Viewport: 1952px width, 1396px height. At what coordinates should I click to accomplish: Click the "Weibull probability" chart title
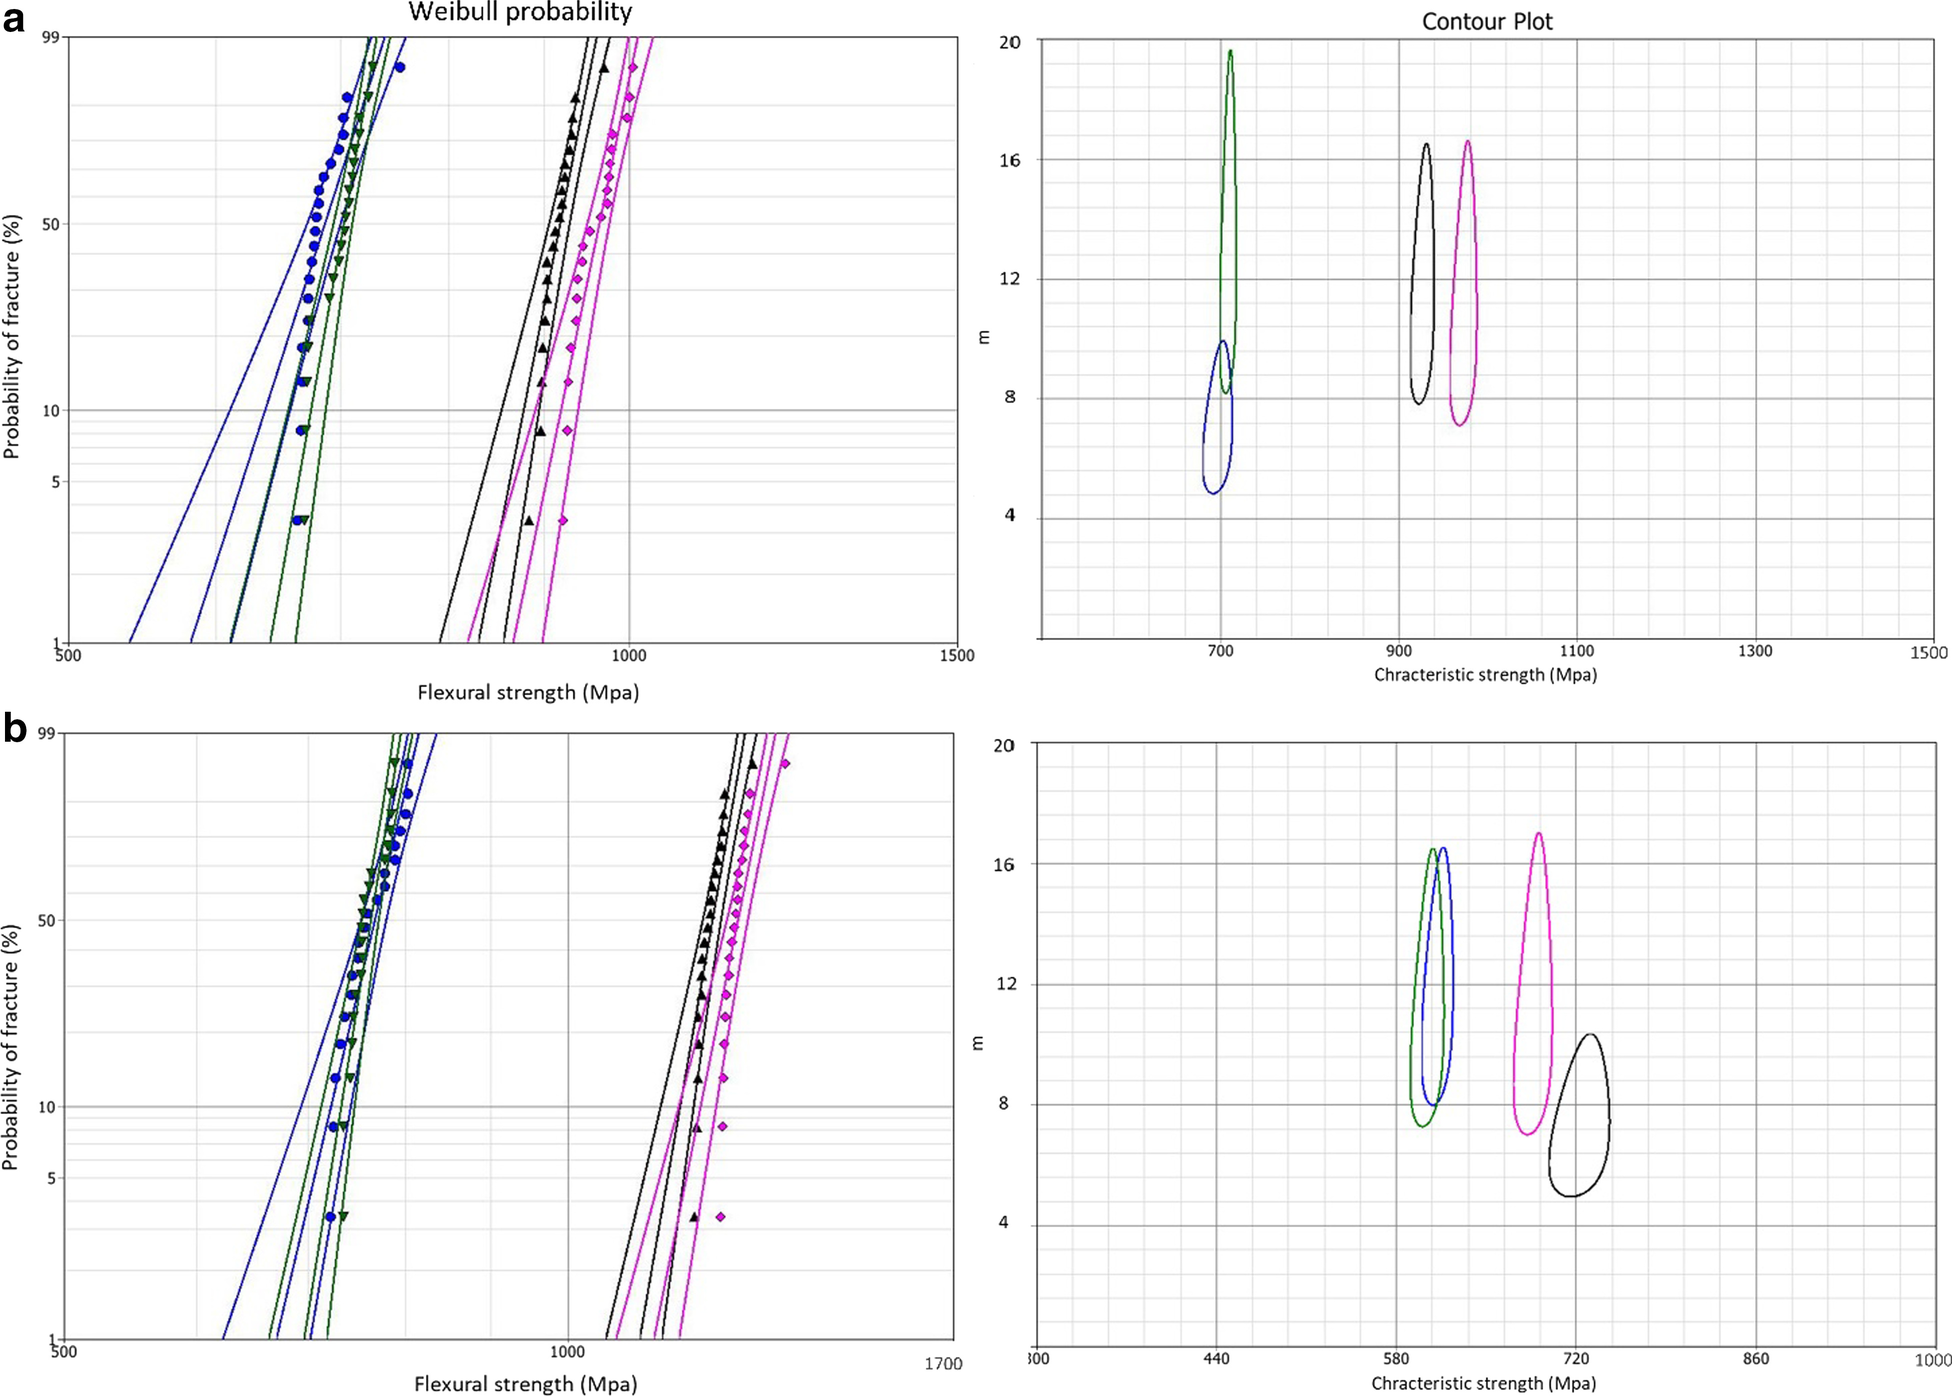[x=520, y=12]
